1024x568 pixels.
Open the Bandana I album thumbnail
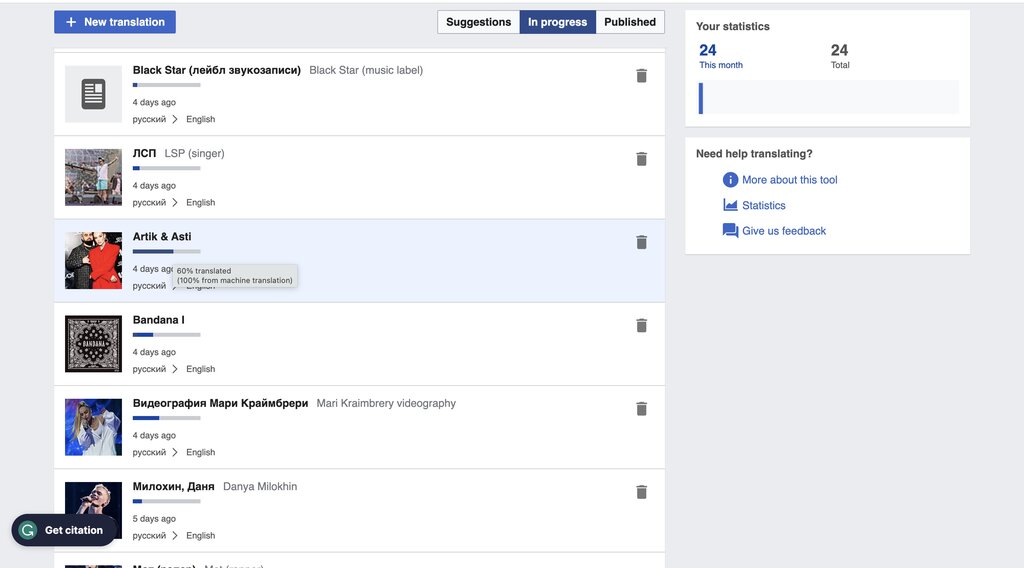pyautogui.click(x=93, y=343)
